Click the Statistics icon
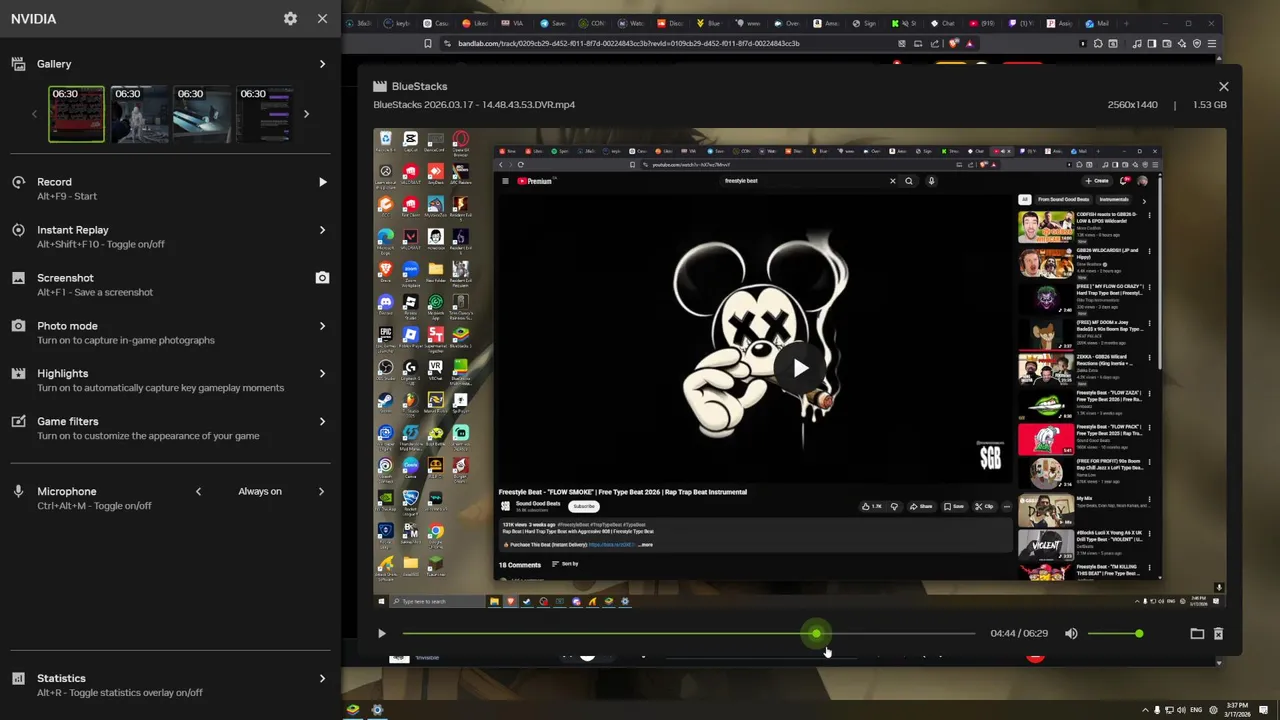This screenshot has width=1280, height=720. (18, 678)
